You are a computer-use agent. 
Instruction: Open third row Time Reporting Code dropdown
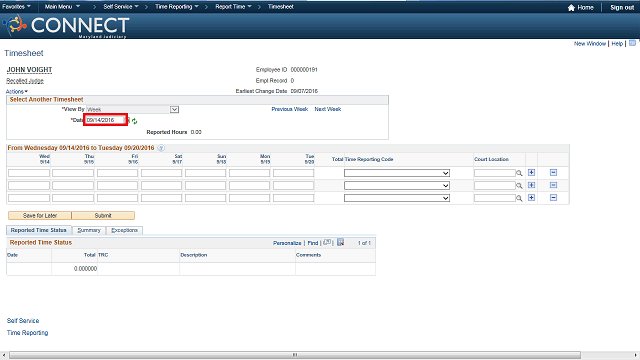(397, 198)
